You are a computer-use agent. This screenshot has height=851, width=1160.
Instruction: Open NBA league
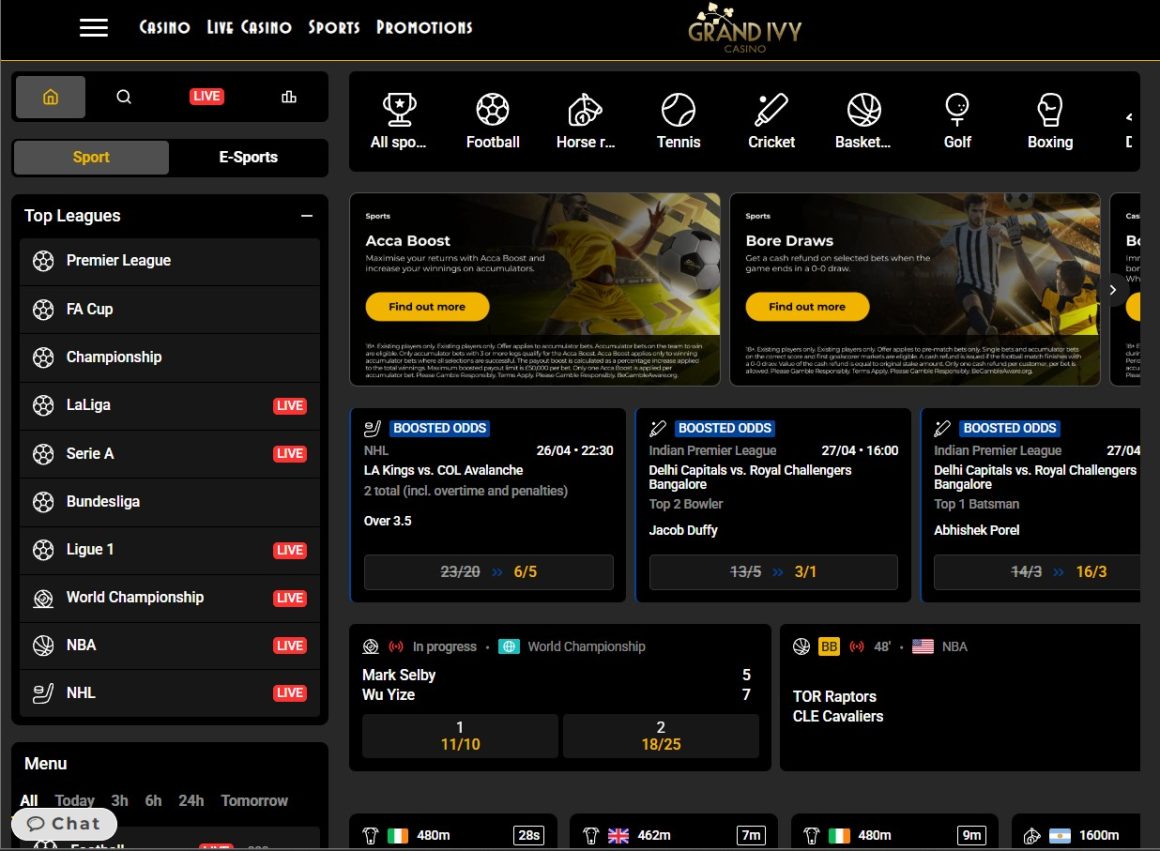(170, 645)
